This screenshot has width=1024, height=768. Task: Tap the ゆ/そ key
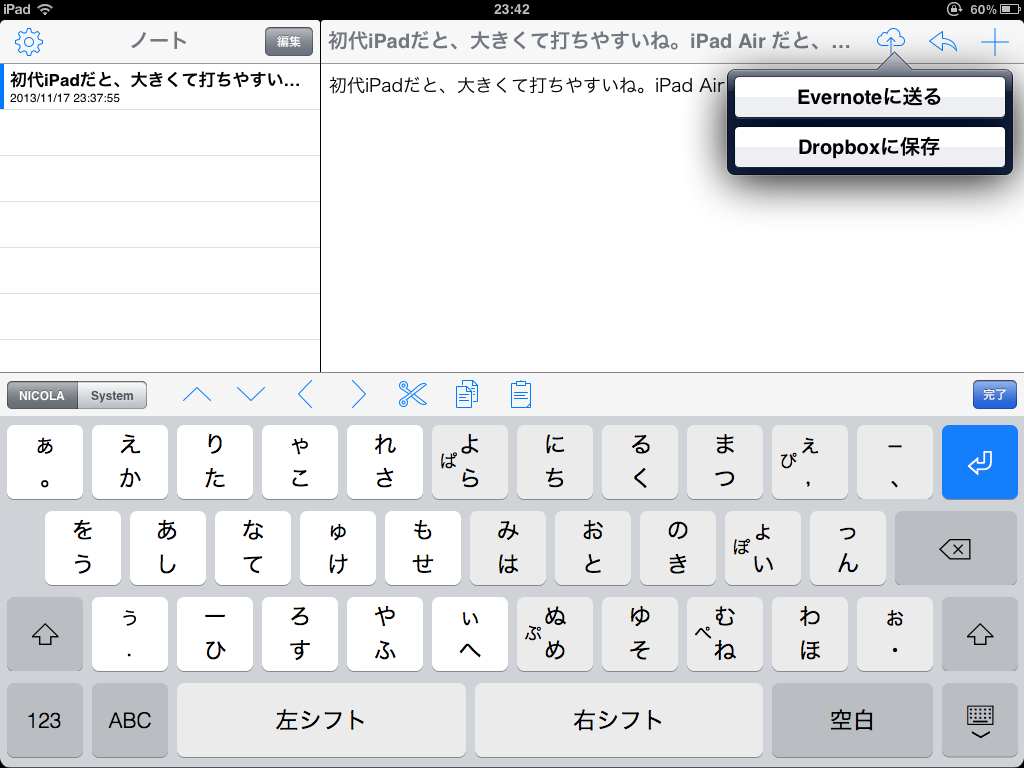(x=640, y=633)
